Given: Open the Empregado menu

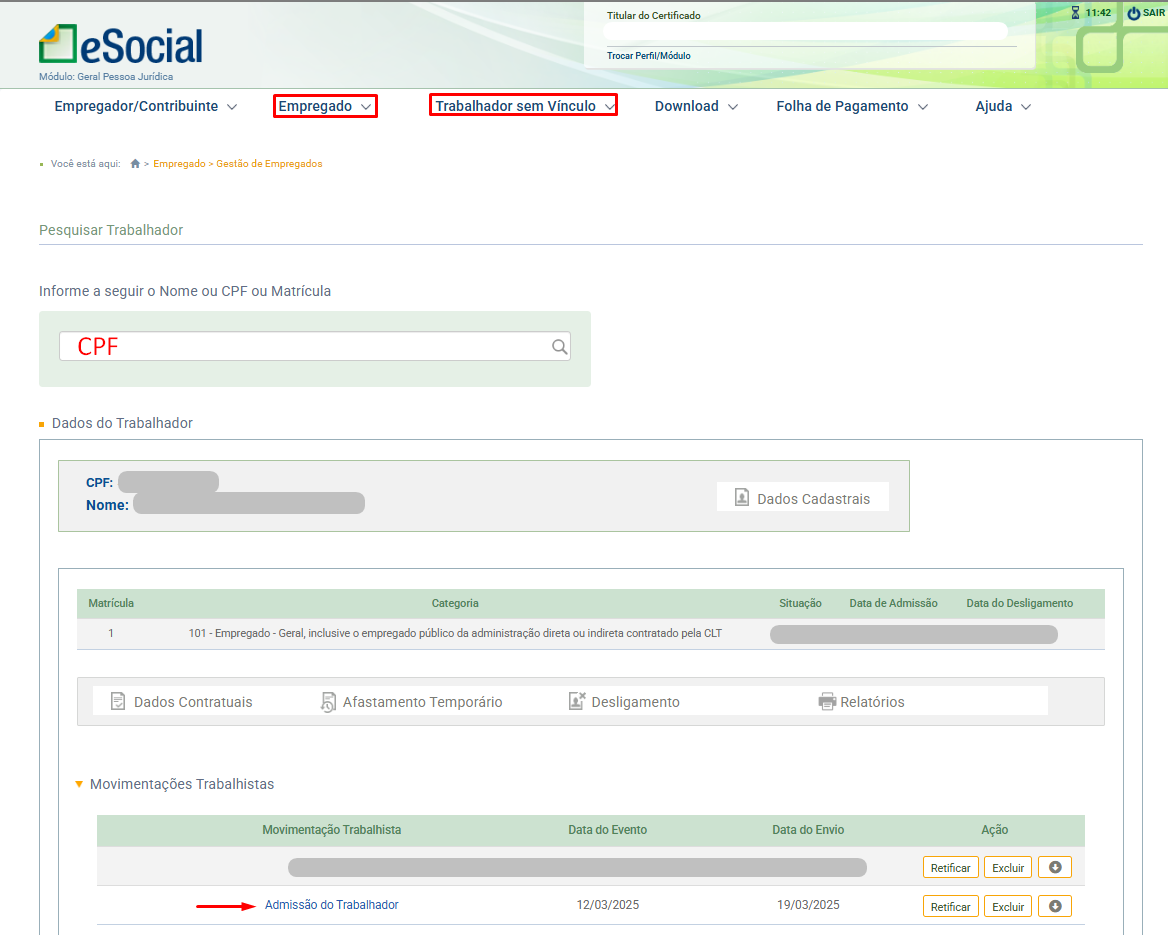Looking at the screenshot, I should (x=325, y=106).
